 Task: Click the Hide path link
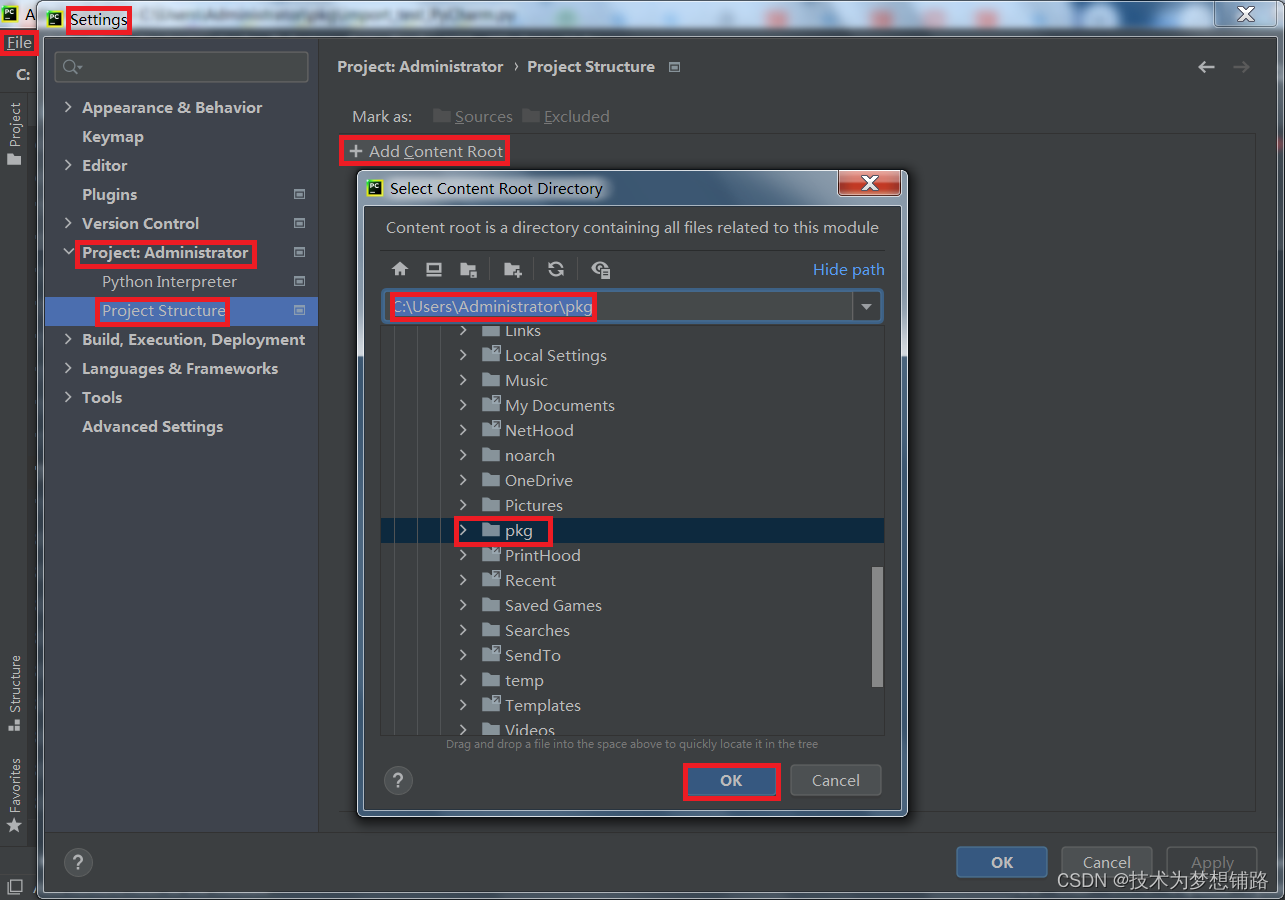(848, 269)
